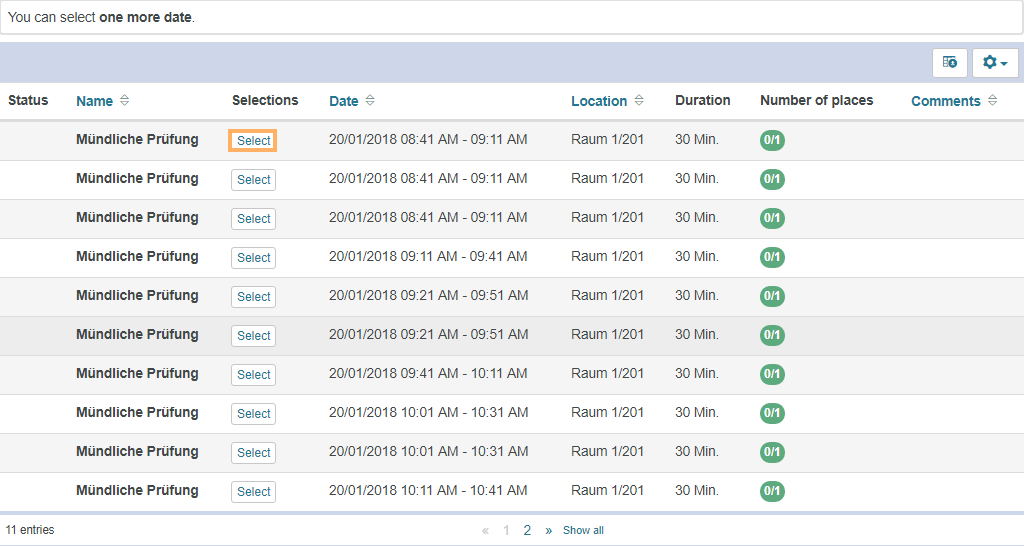Sort by Location column header text
The height and width of the screenshot is (546, 1025).
pos(599,101)
